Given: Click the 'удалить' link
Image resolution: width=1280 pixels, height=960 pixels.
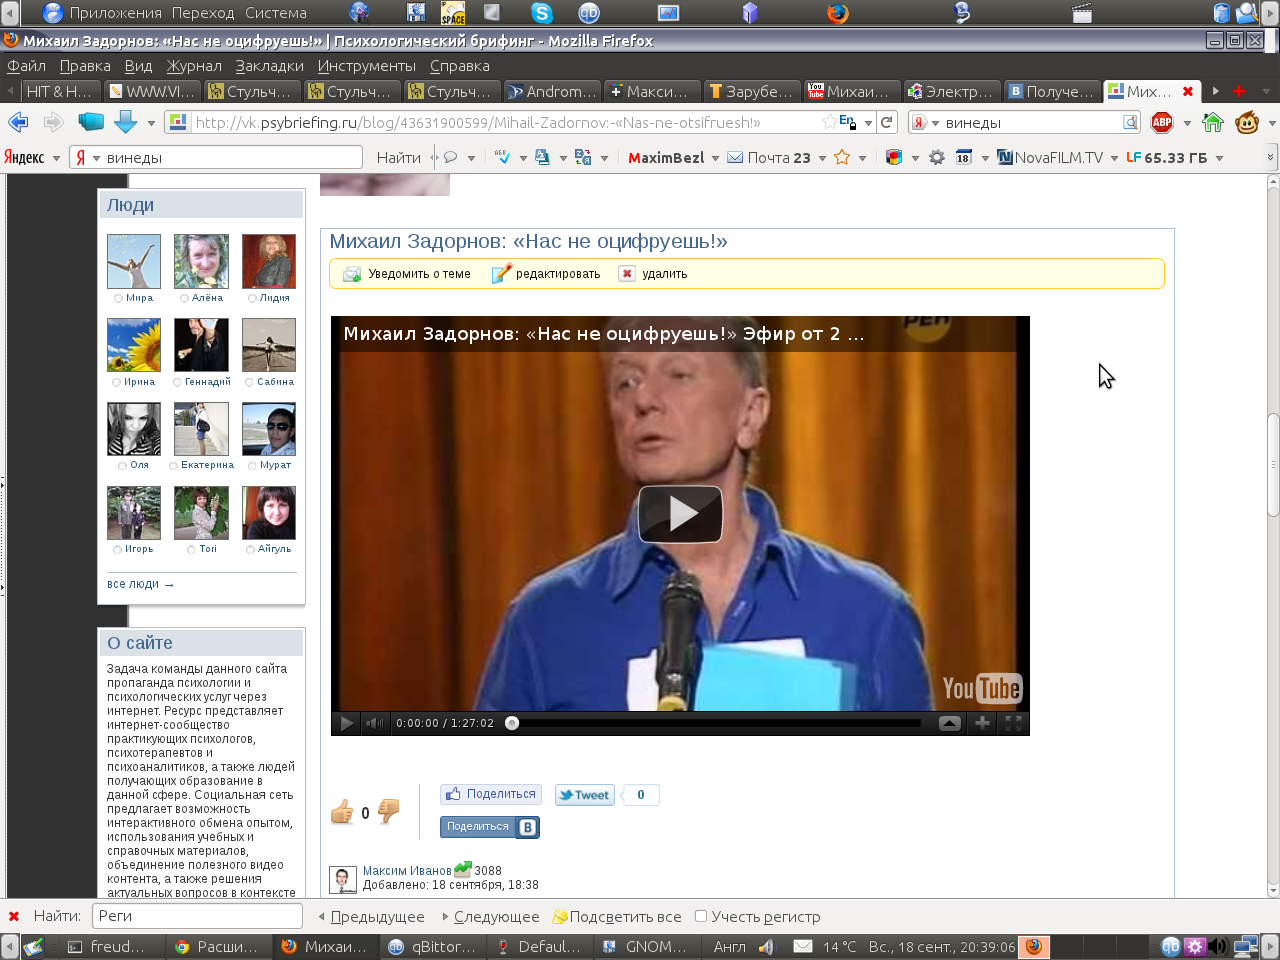Looking at the screenshot, I should 664,274.
